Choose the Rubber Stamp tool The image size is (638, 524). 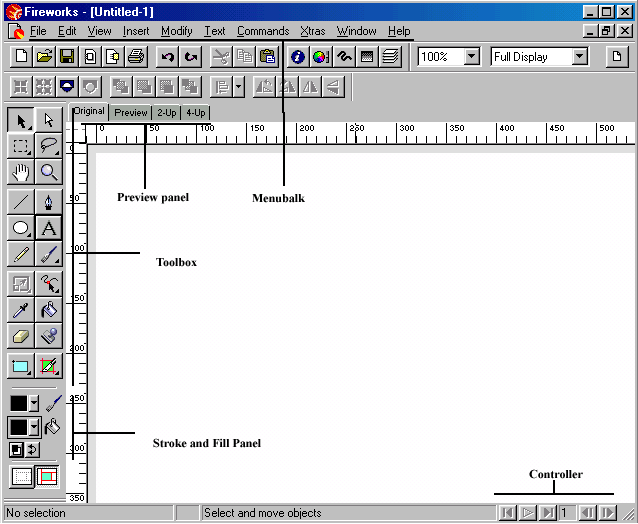click(x=48, y=336)
